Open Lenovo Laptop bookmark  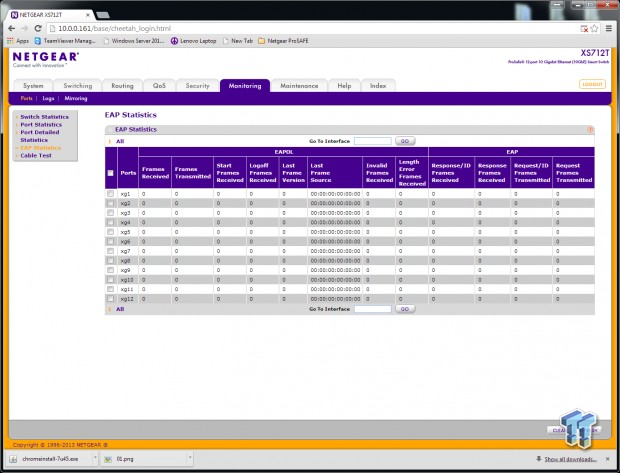(x=194, y=41)
